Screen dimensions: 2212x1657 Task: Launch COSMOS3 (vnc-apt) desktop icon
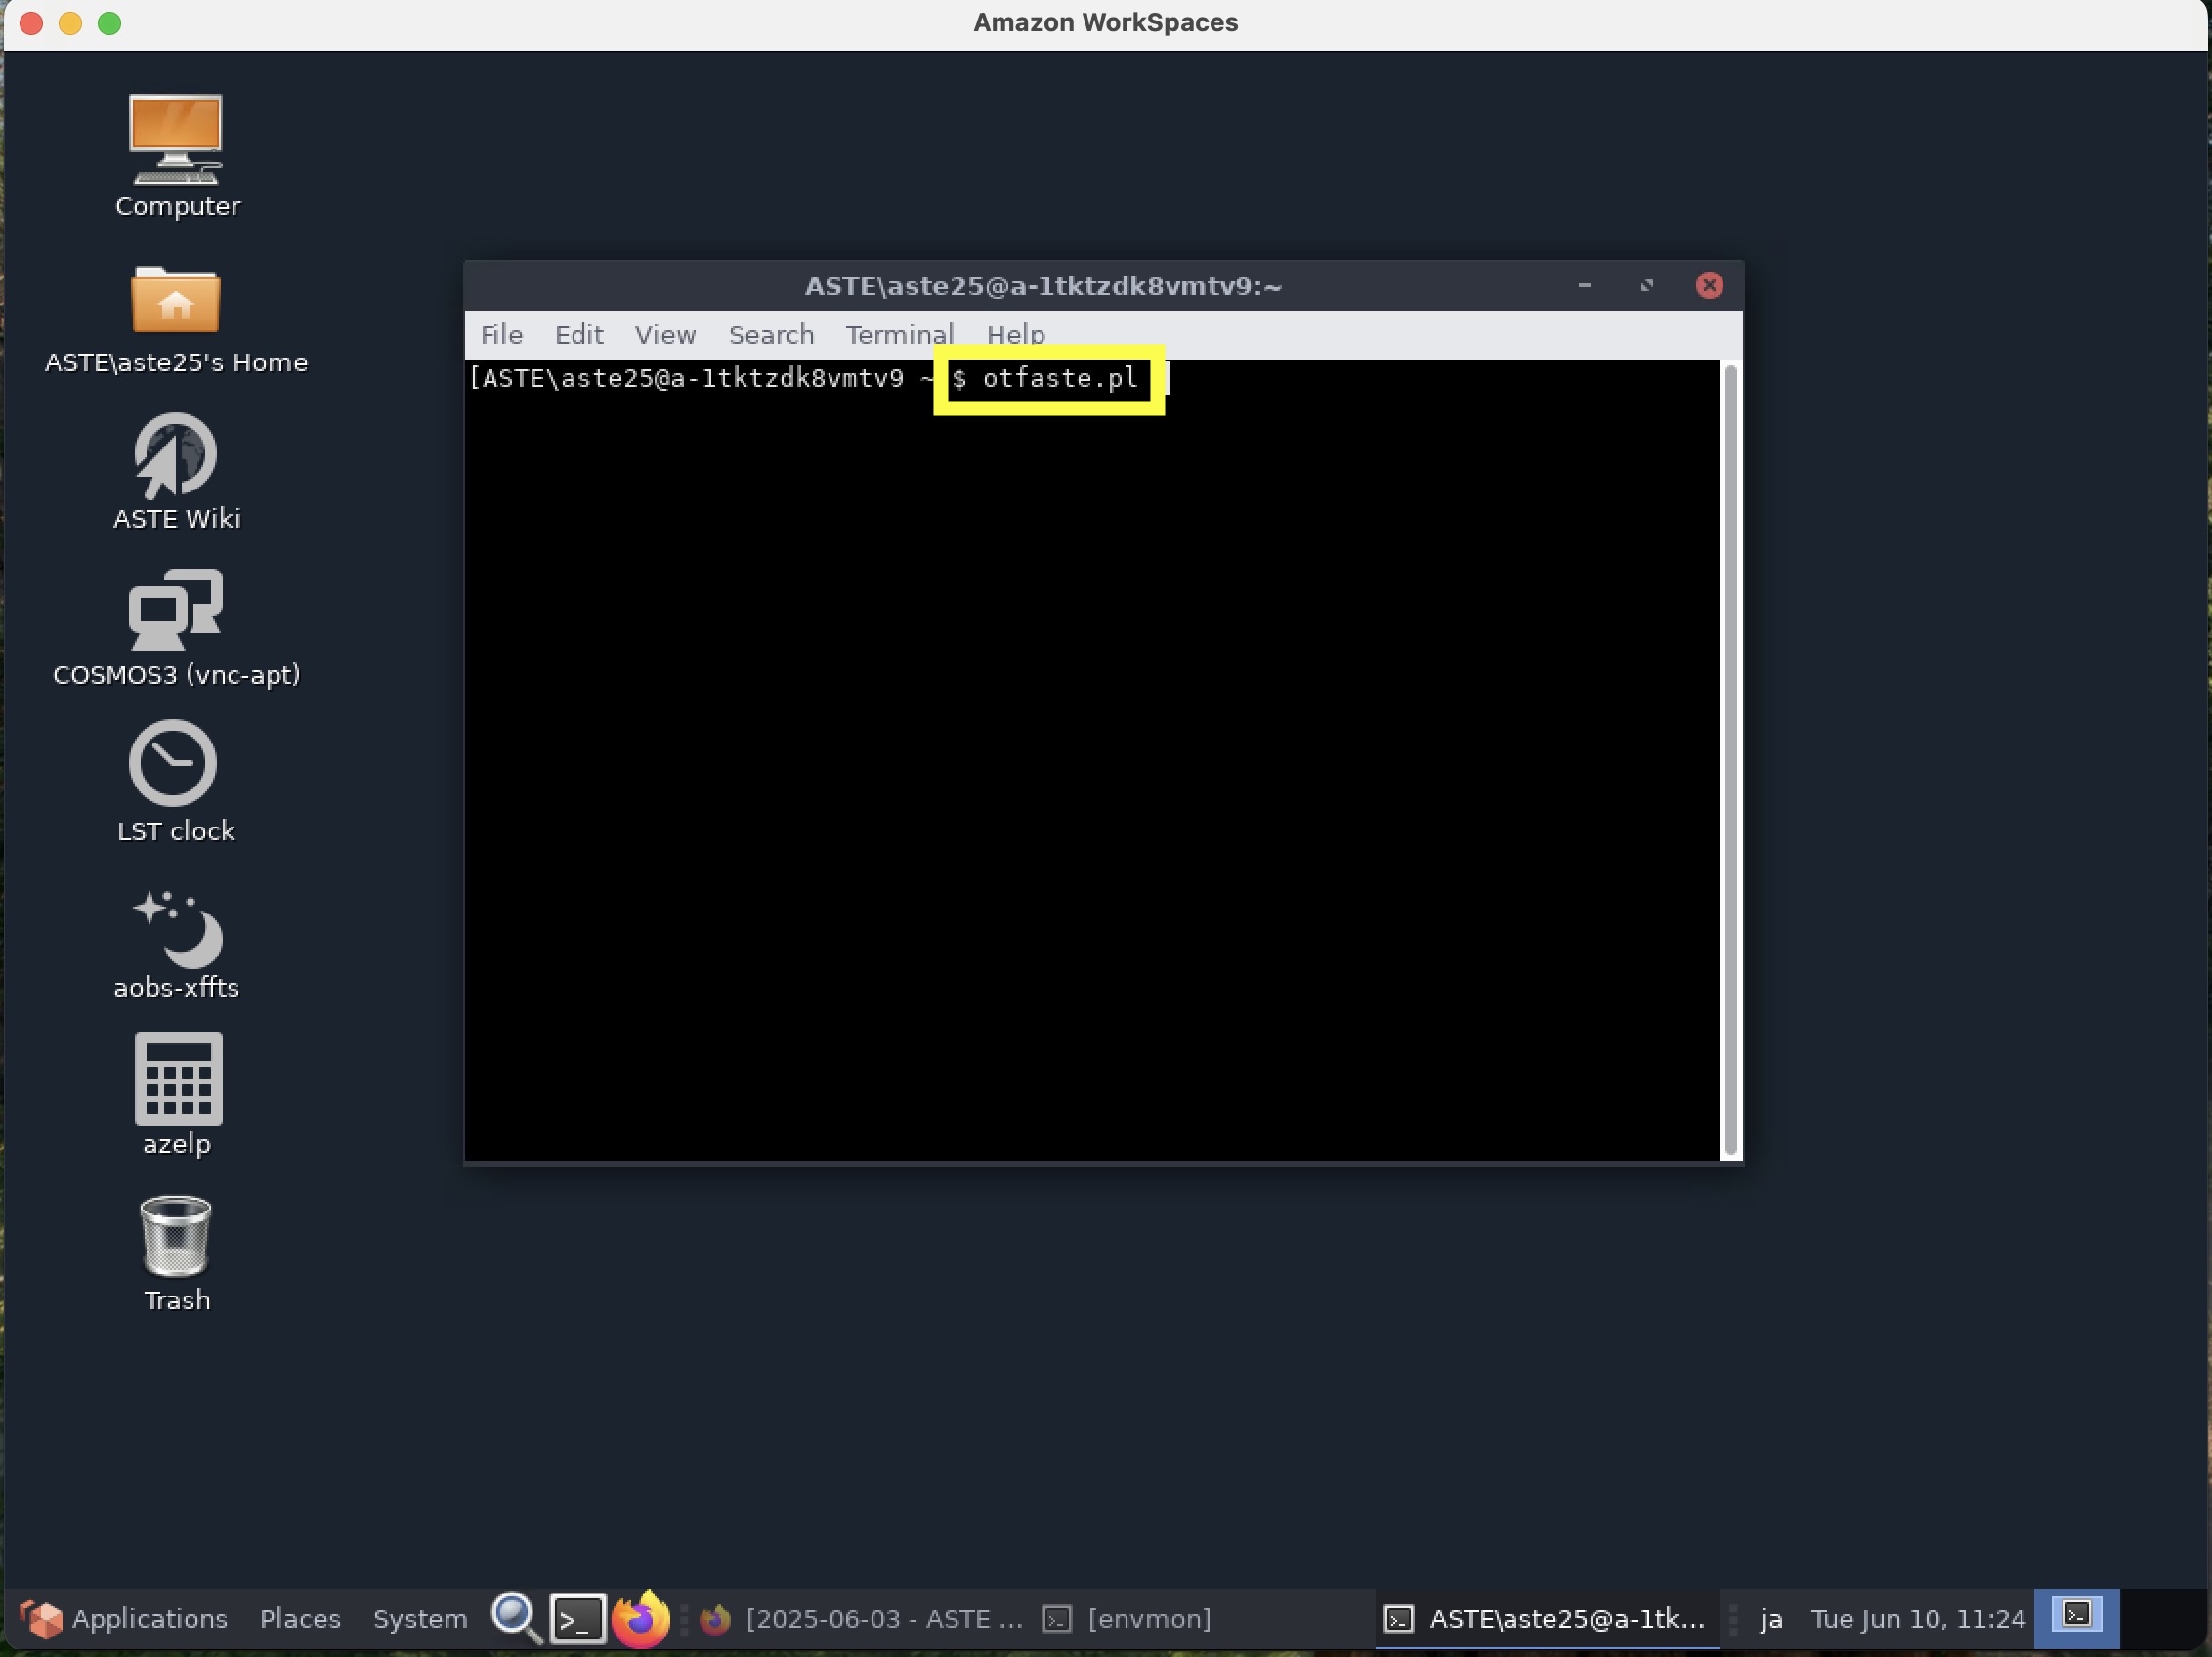pyautogui.click(x=176, y=611)
